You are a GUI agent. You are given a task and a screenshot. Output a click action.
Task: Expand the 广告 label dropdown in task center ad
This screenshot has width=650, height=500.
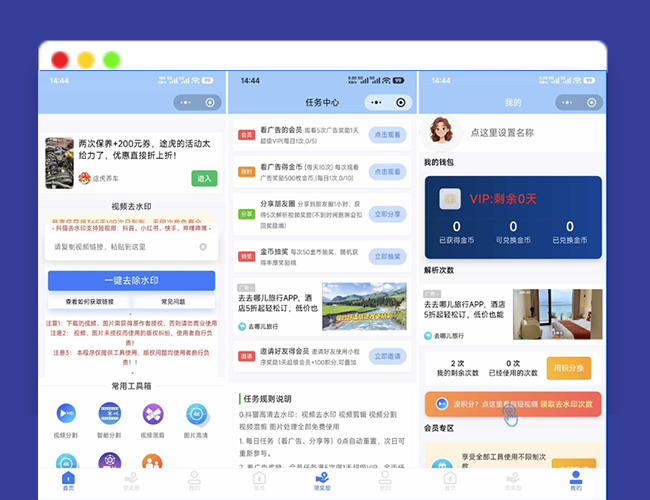[246, 287]
